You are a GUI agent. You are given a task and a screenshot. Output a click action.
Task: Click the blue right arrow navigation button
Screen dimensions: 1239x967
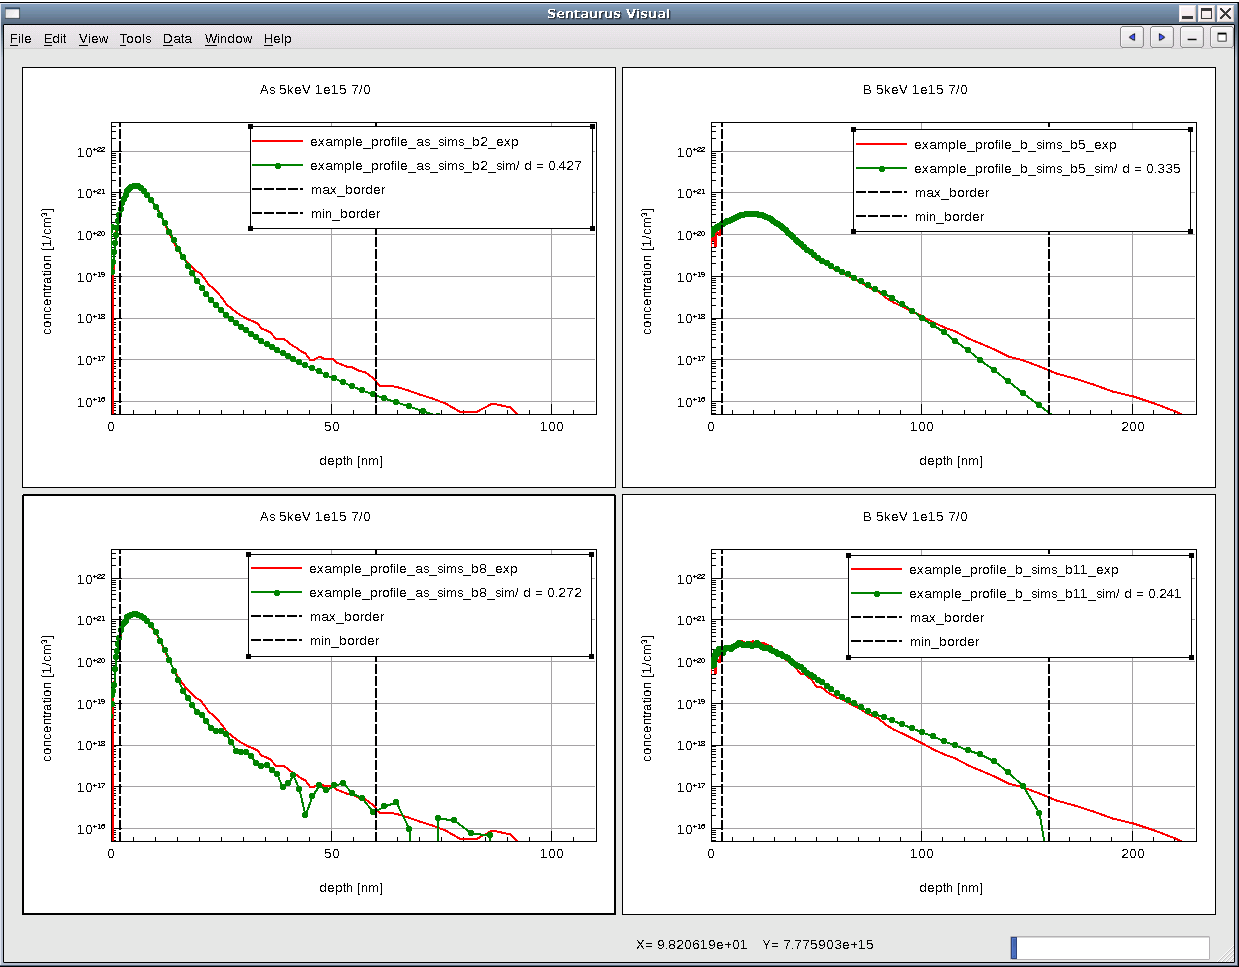click(x=1161, y=38)
